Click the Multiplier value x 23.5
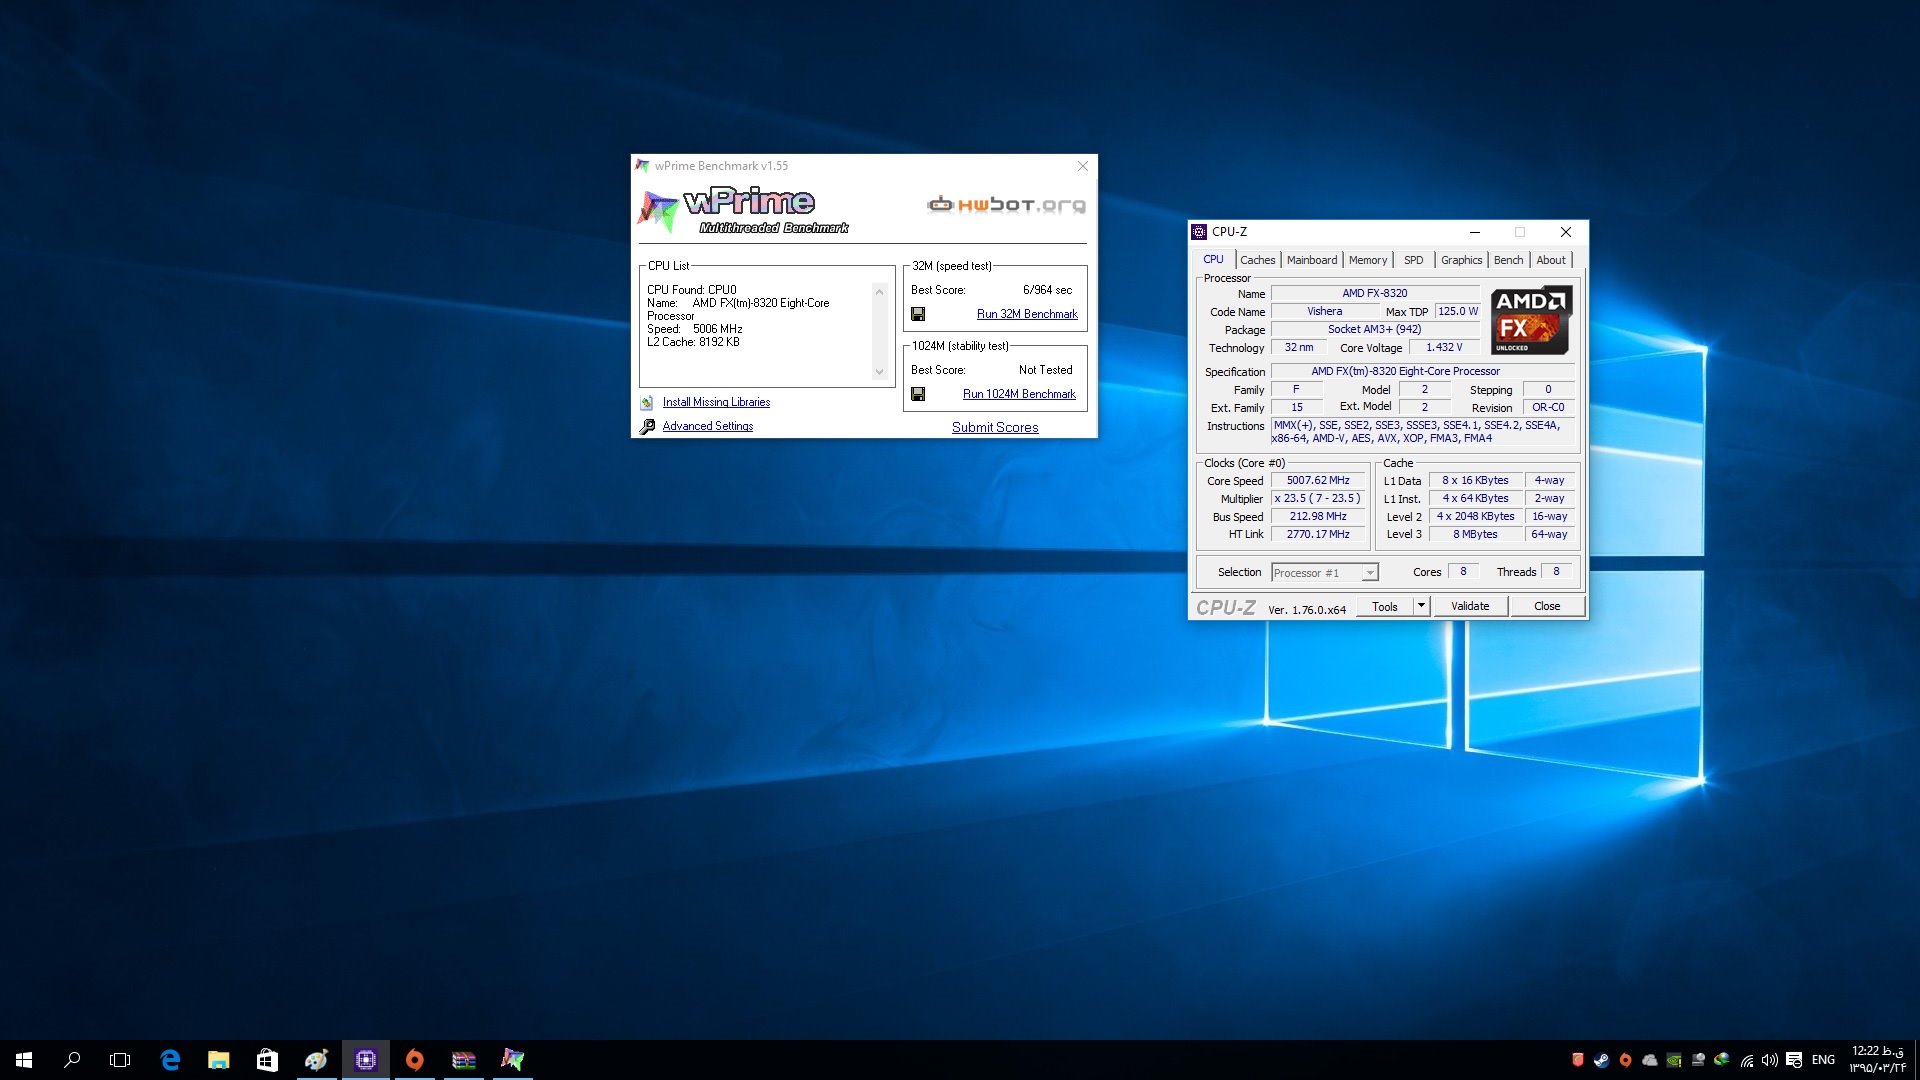The width and height of the screenshot is (1920, 1080). click(x=1318, y=499)
